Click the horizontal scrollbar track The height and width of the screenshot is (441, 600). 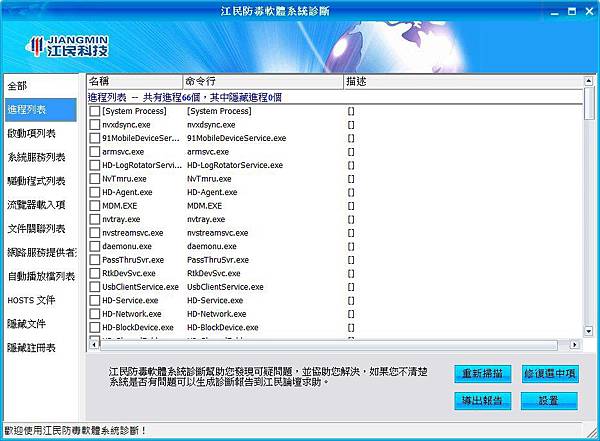pos(328,345)
